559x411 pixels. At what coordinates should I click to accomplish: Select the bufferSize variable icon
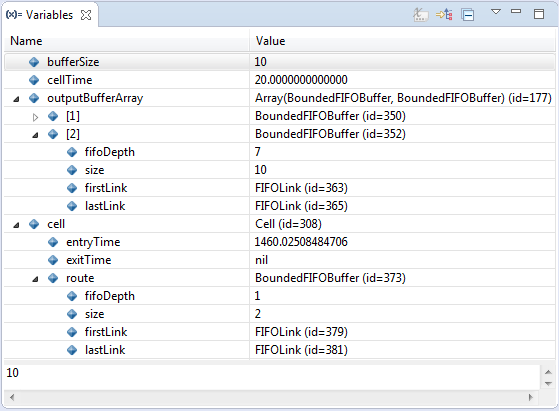[34, 62]
